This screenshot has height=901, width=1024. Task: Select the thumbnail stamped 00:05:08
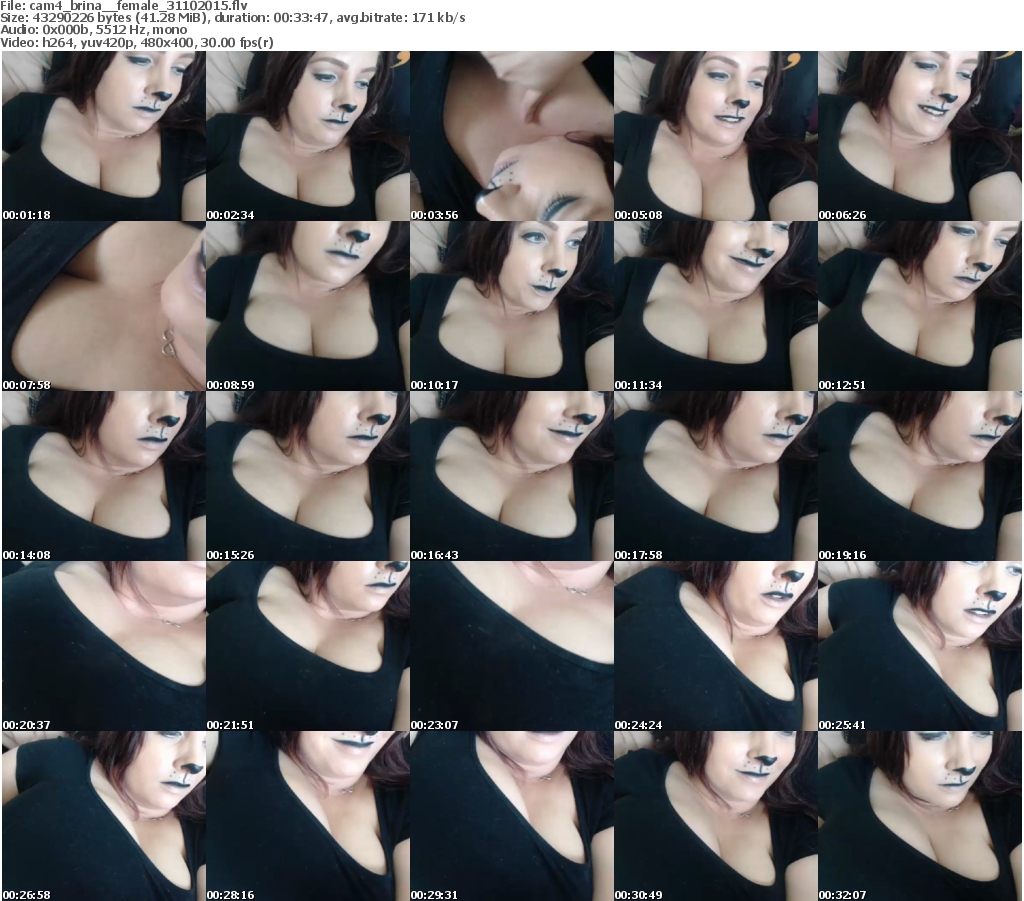coord(716,136)
